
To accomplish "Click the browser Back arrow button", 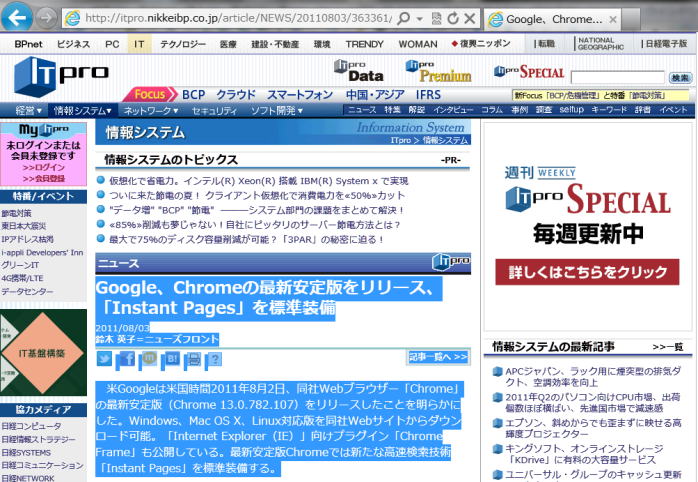I will [17, 18].
